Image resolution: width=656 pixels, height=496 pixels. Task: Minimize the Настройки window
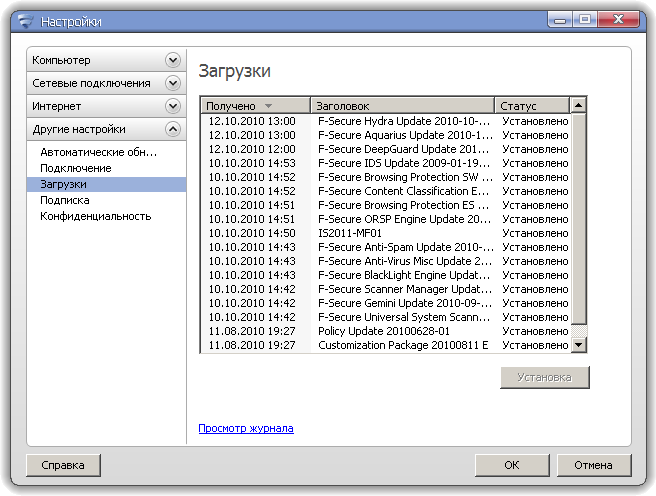tap(560, 20)
